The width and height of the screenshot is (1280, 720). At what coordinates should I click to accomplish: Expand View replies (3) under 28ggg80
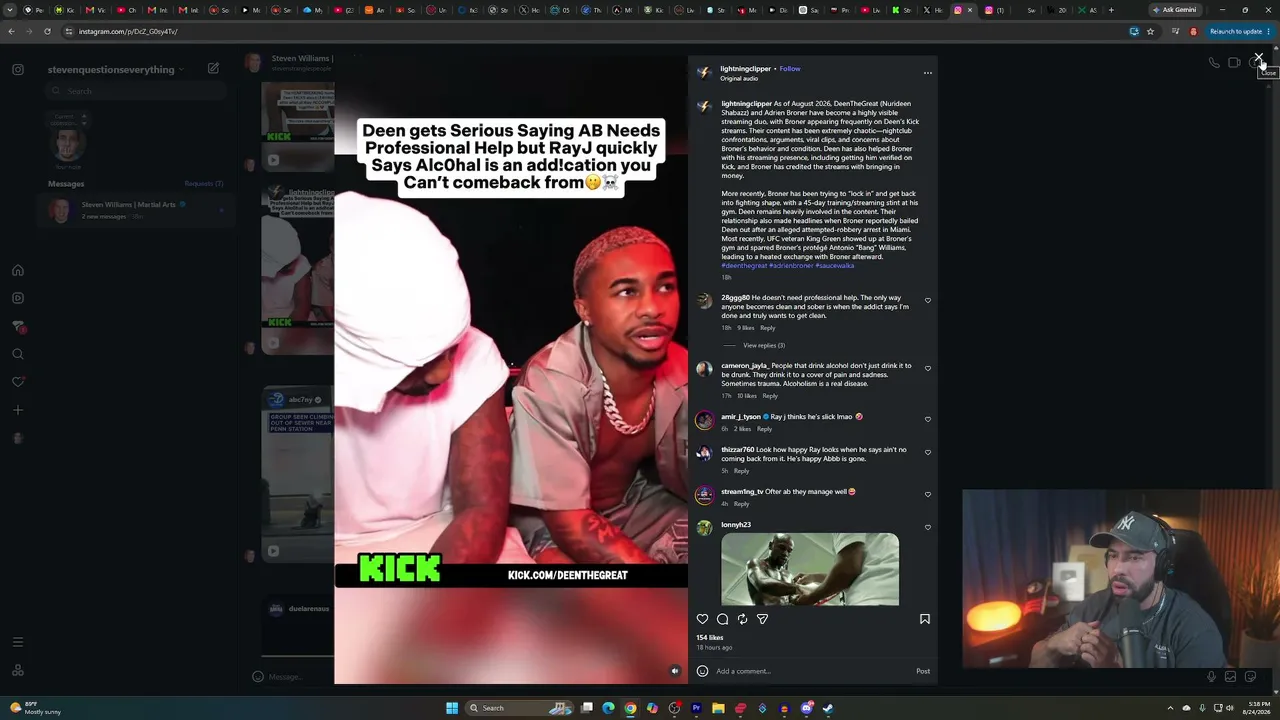pos(764,345)
